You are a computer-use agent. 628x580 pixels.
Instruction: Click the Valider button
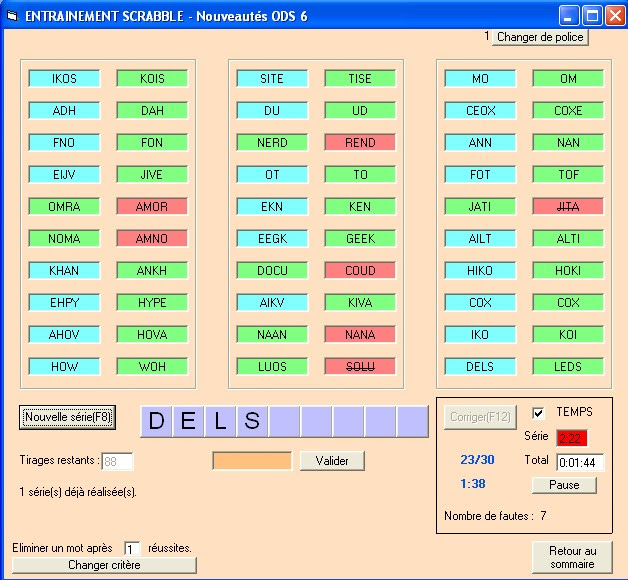332,461
